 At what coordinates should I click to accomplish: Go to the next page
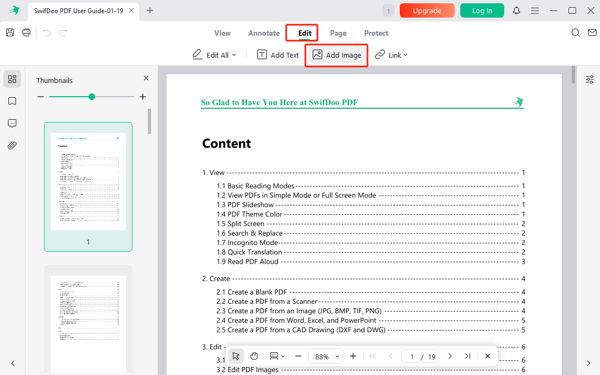tap(450, 356)
